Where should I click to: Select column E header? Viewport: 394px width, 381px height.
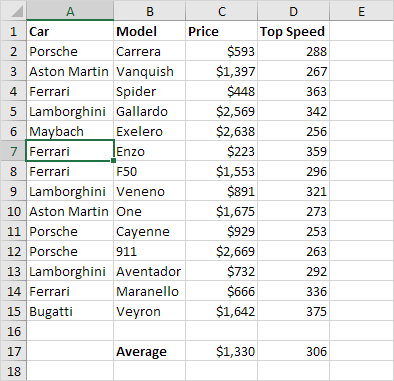pyautogui.click(x=362, y=11)
